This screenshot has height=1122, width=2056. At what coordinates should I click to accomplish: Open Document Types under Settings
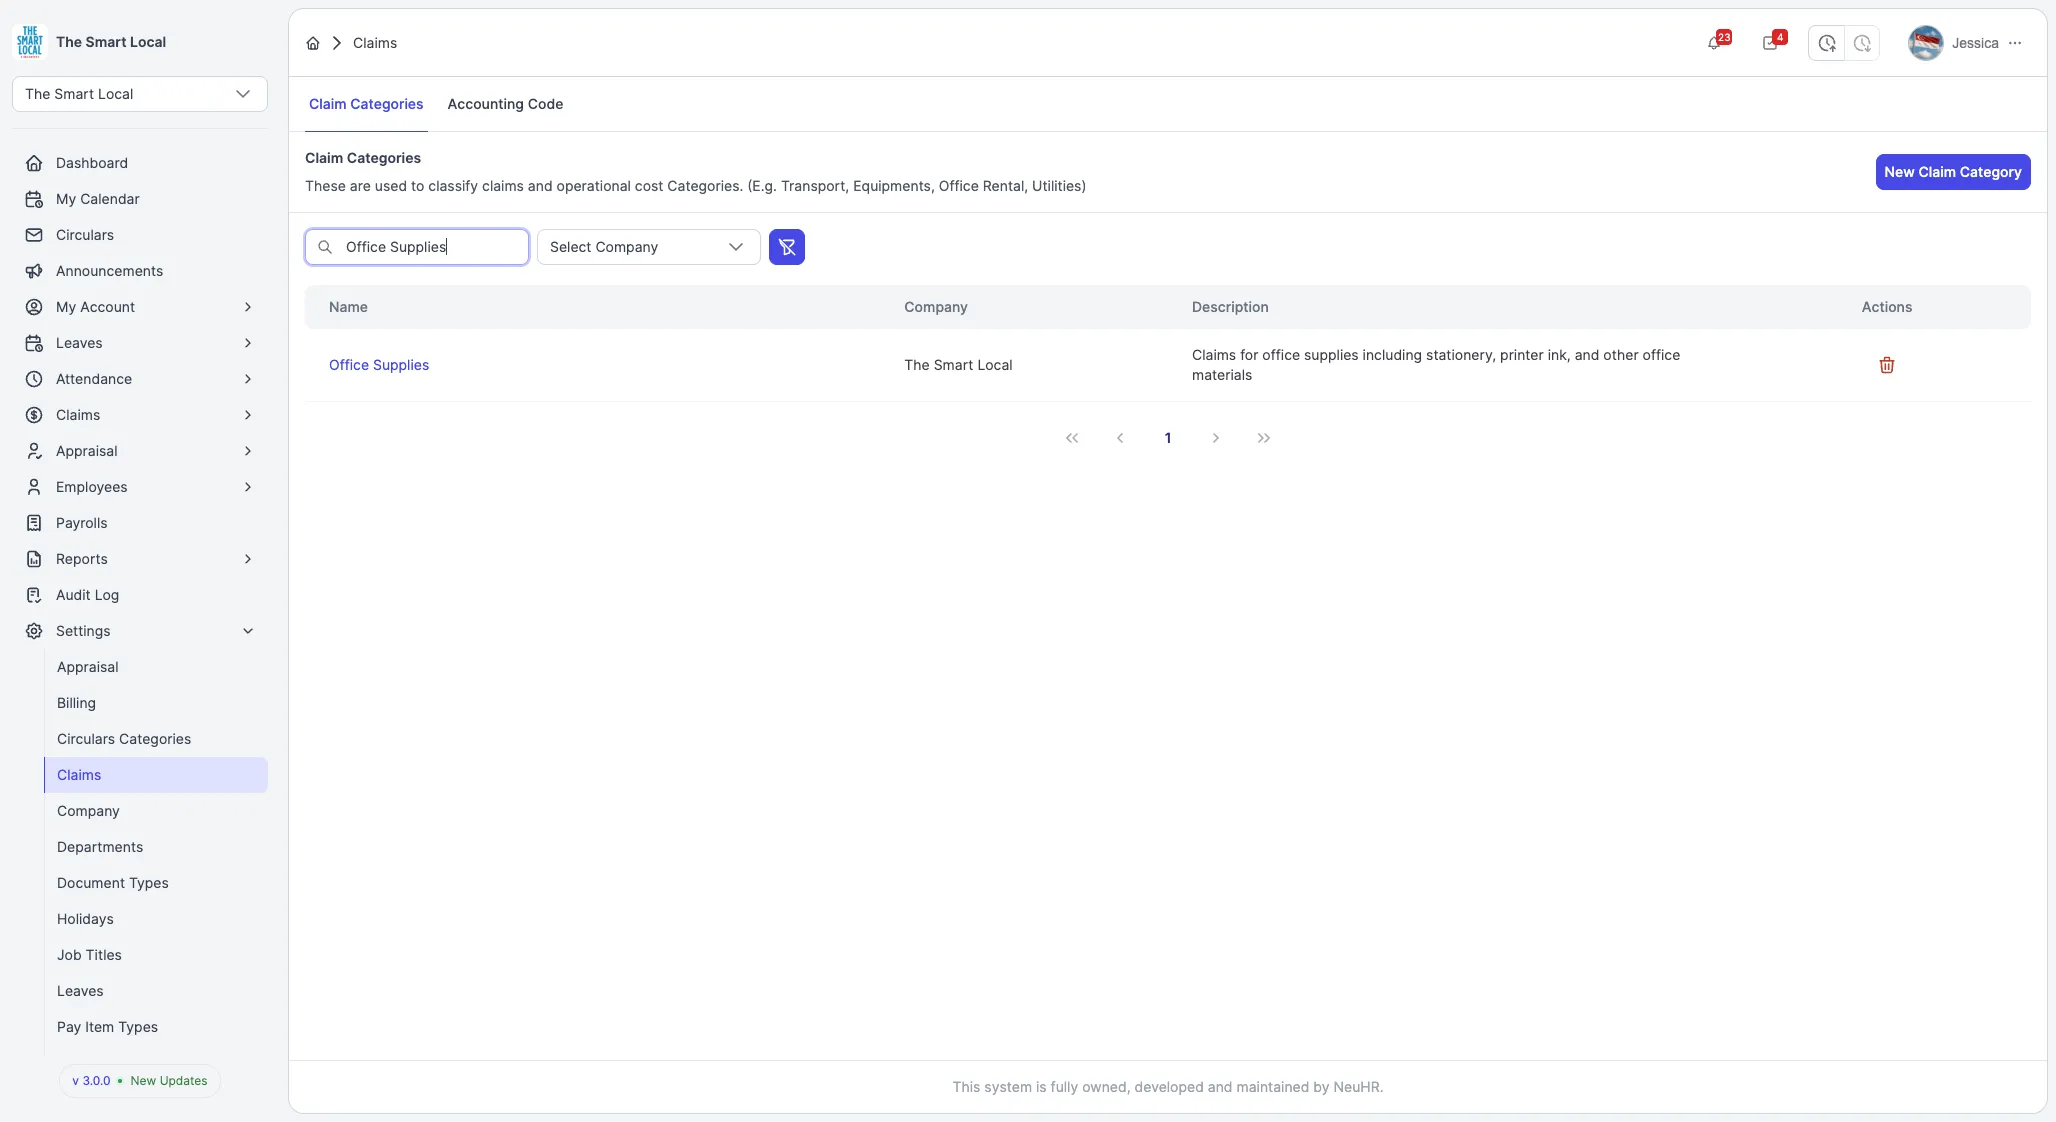click(113, 883)
